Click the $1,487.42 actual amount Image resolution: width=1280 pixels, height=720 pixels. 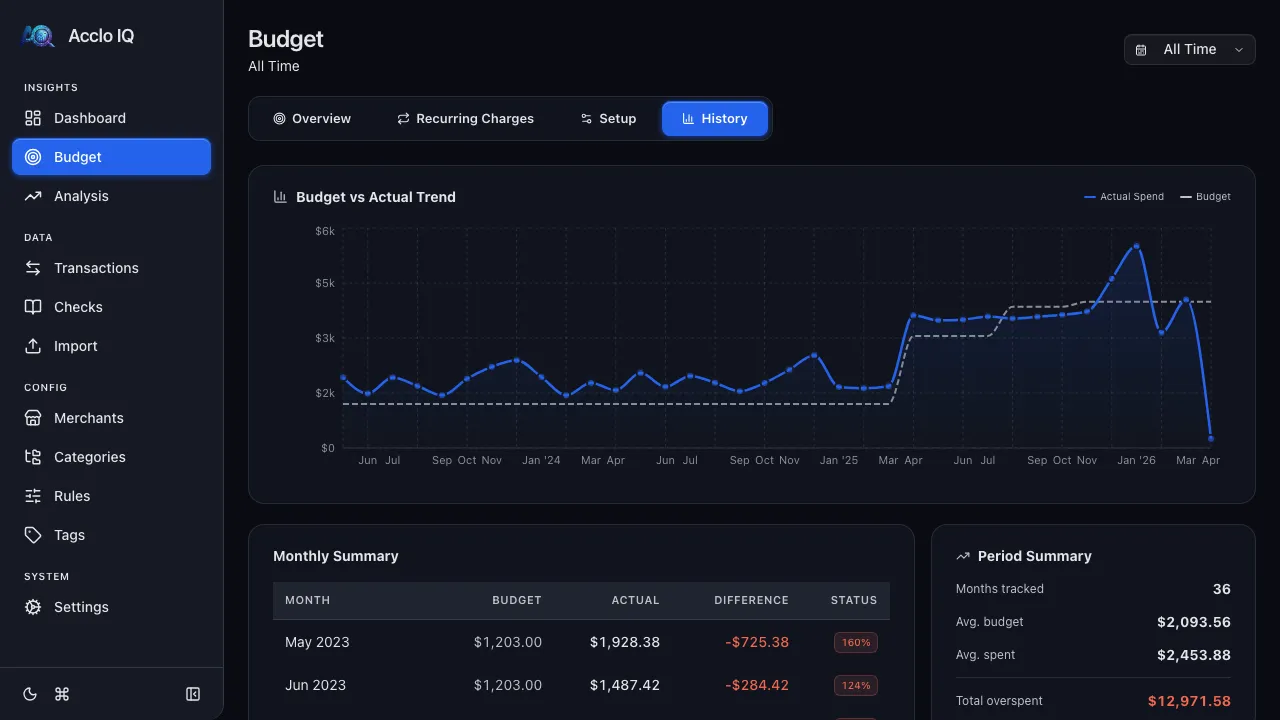point(625,685)
